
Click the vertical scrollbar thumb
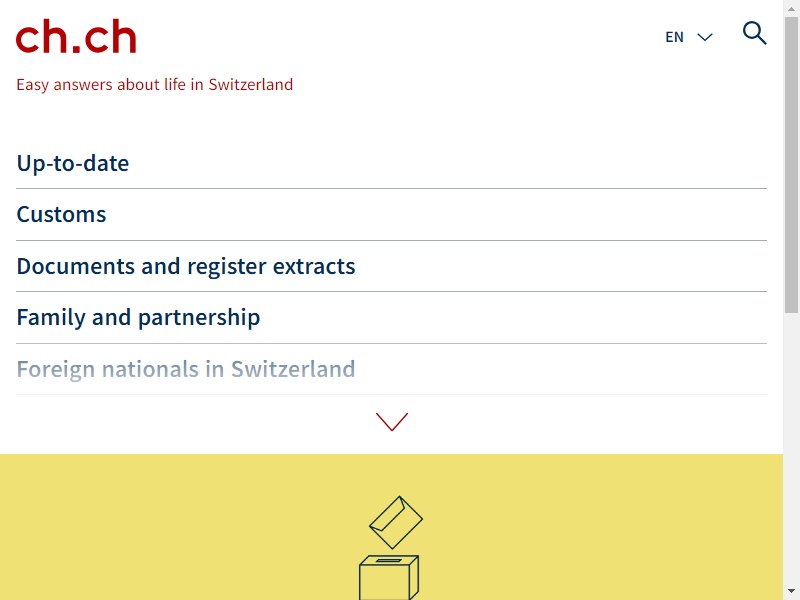click(791, 165)
